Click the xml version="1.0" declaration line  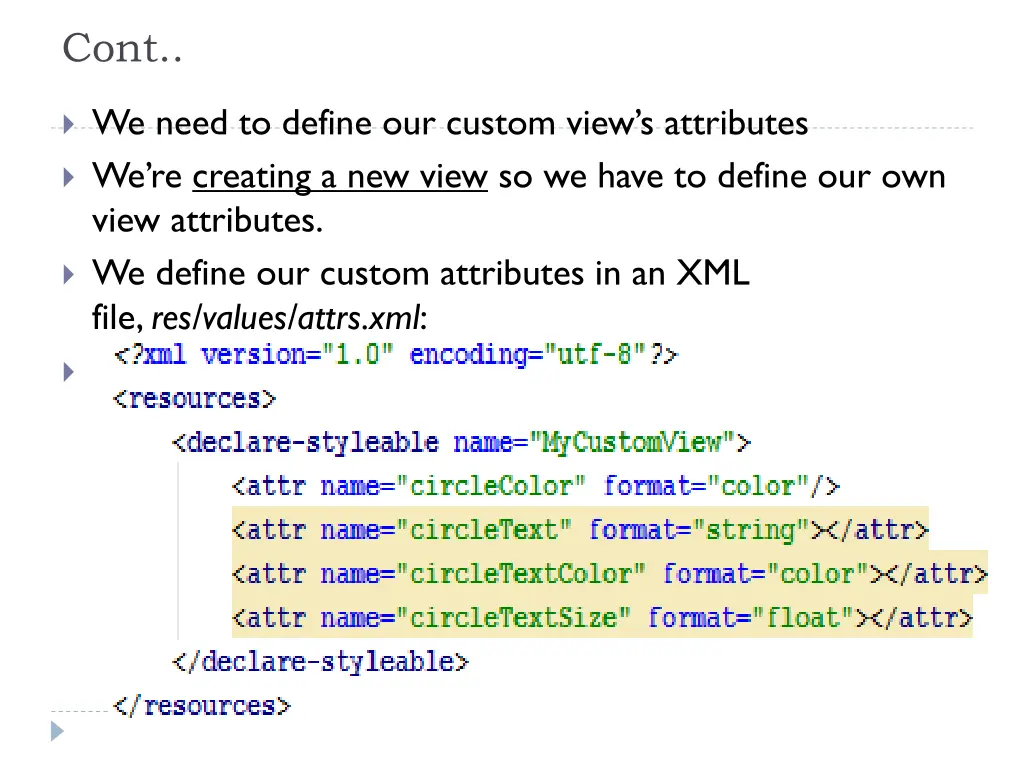tap(396, 355)
